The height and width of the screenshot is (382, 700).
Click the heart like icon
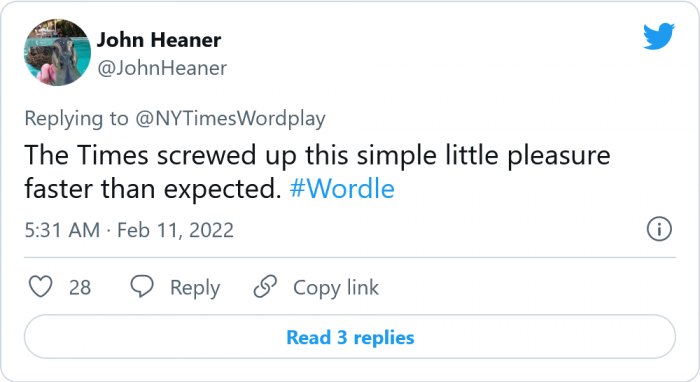tap(41, 286)
